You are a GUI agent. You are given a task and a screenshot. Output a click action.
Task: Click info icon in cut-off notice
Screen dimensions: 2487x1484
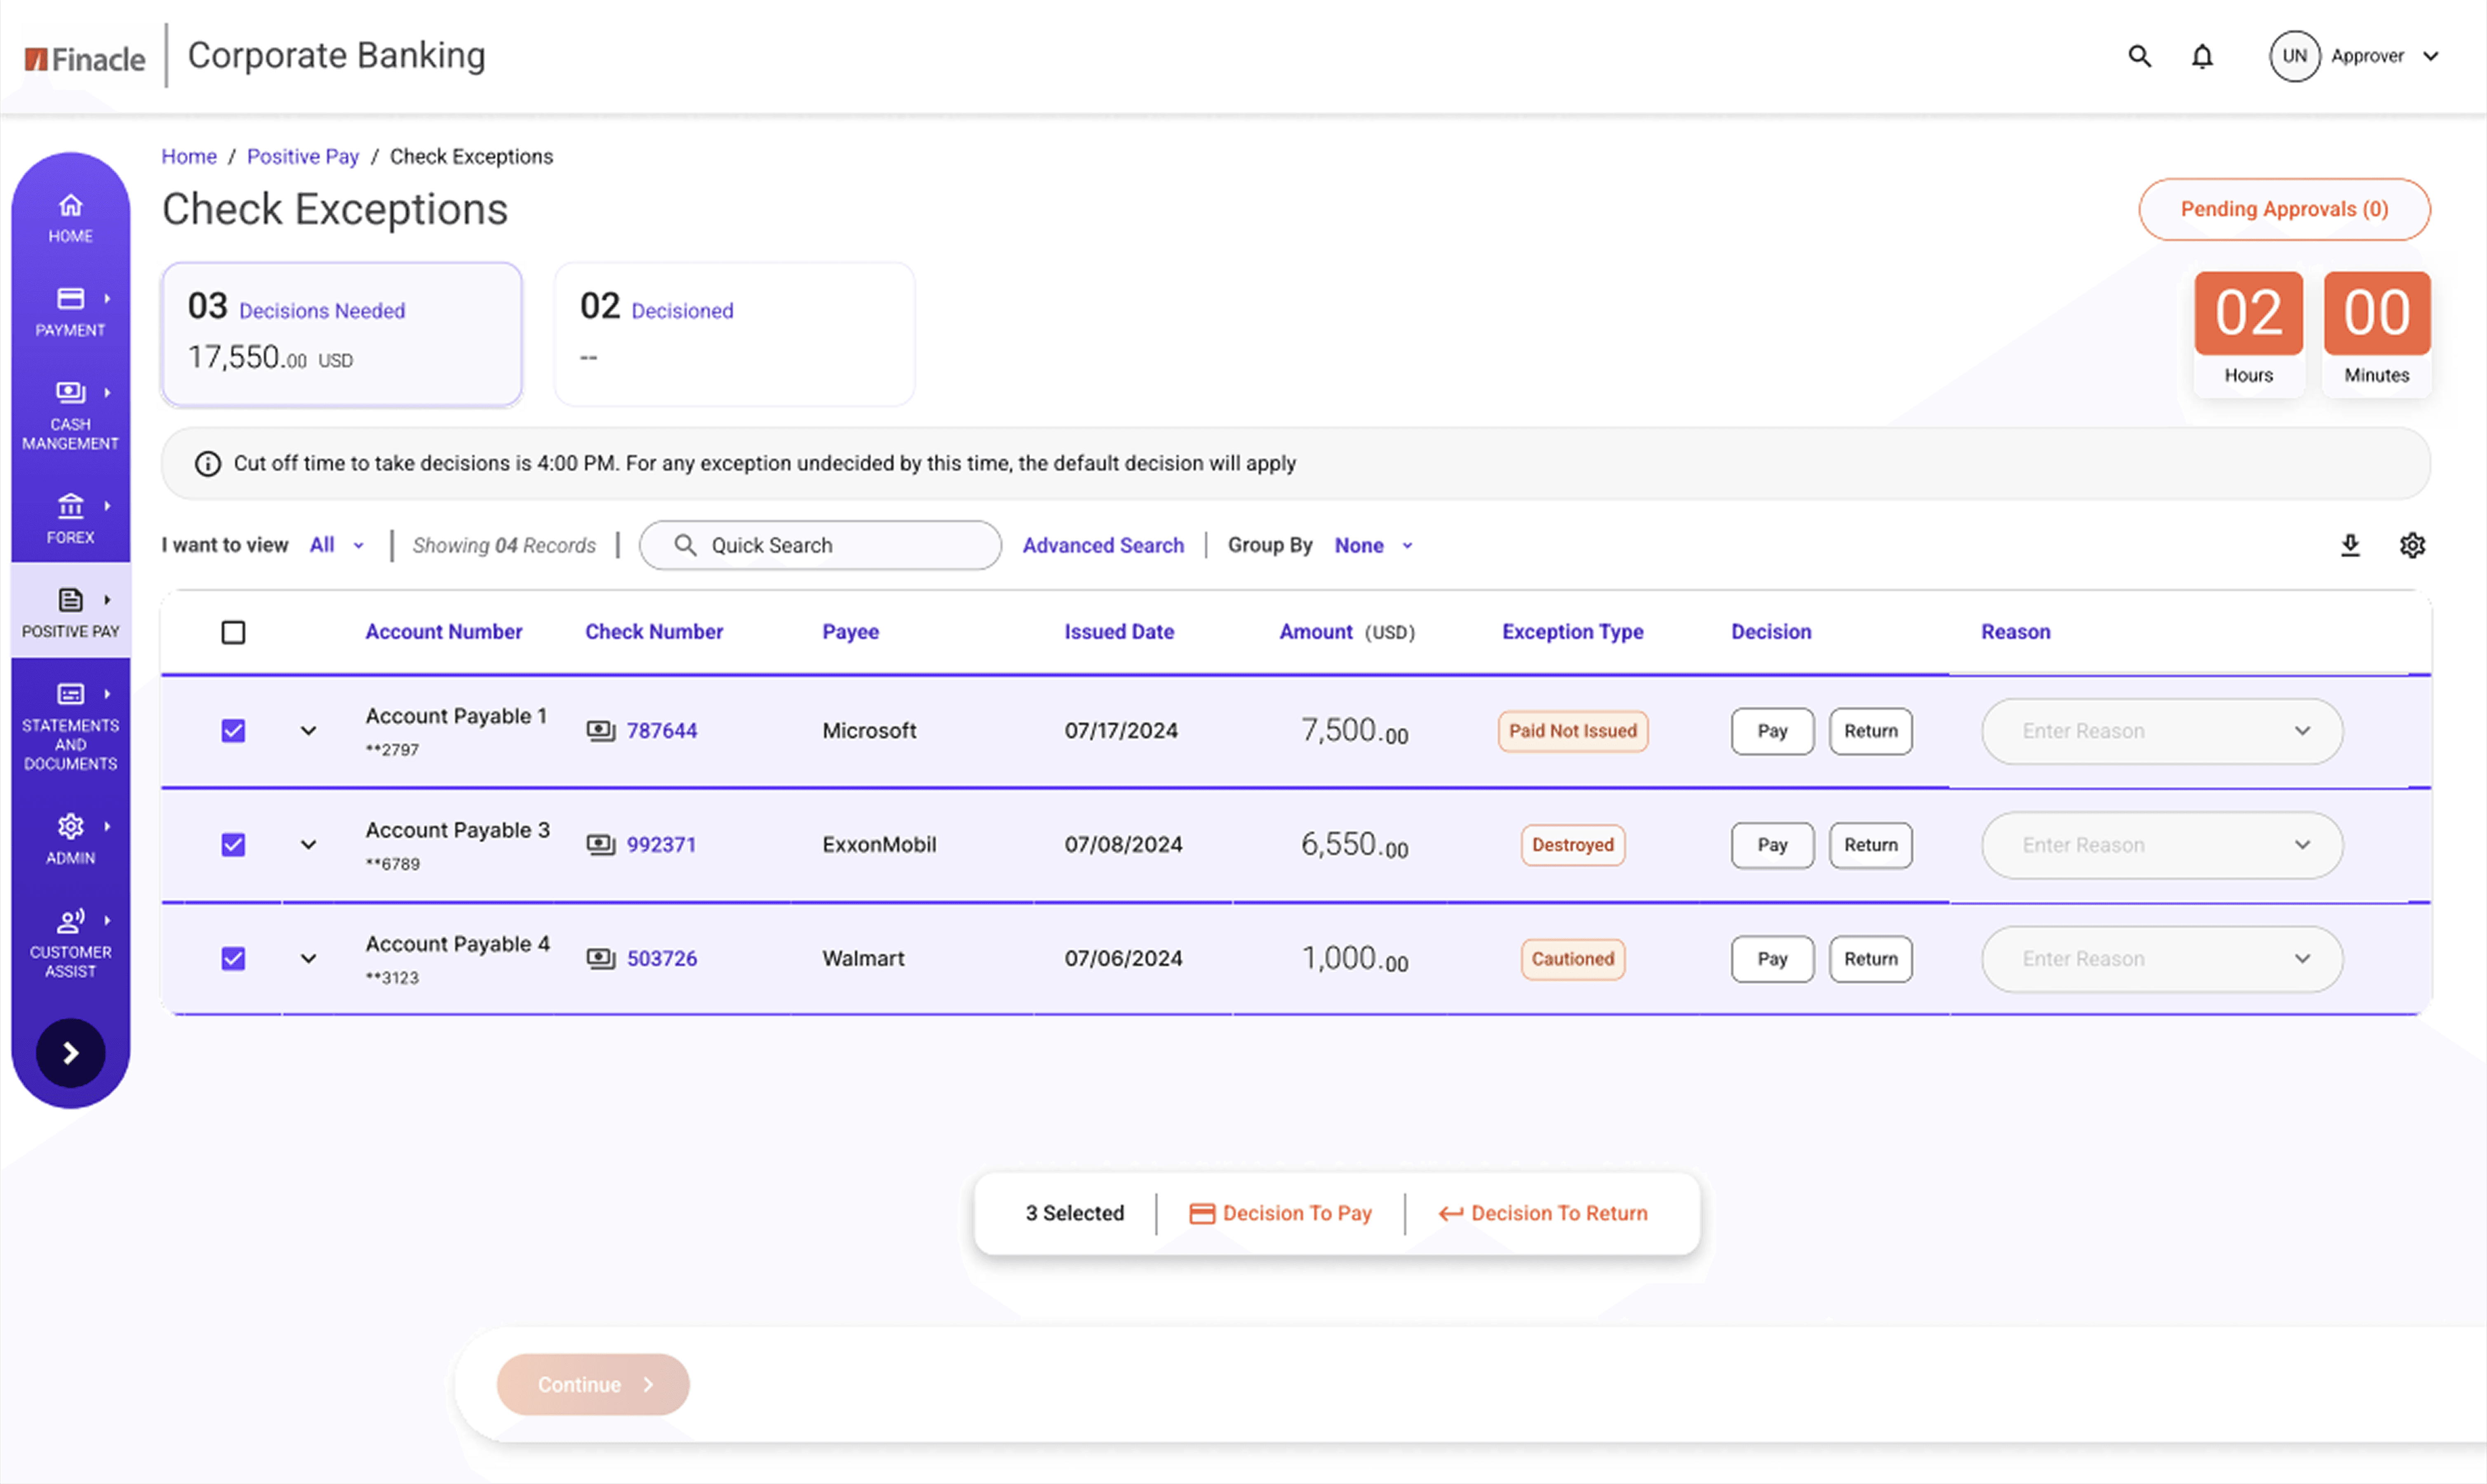click(207, 464)
